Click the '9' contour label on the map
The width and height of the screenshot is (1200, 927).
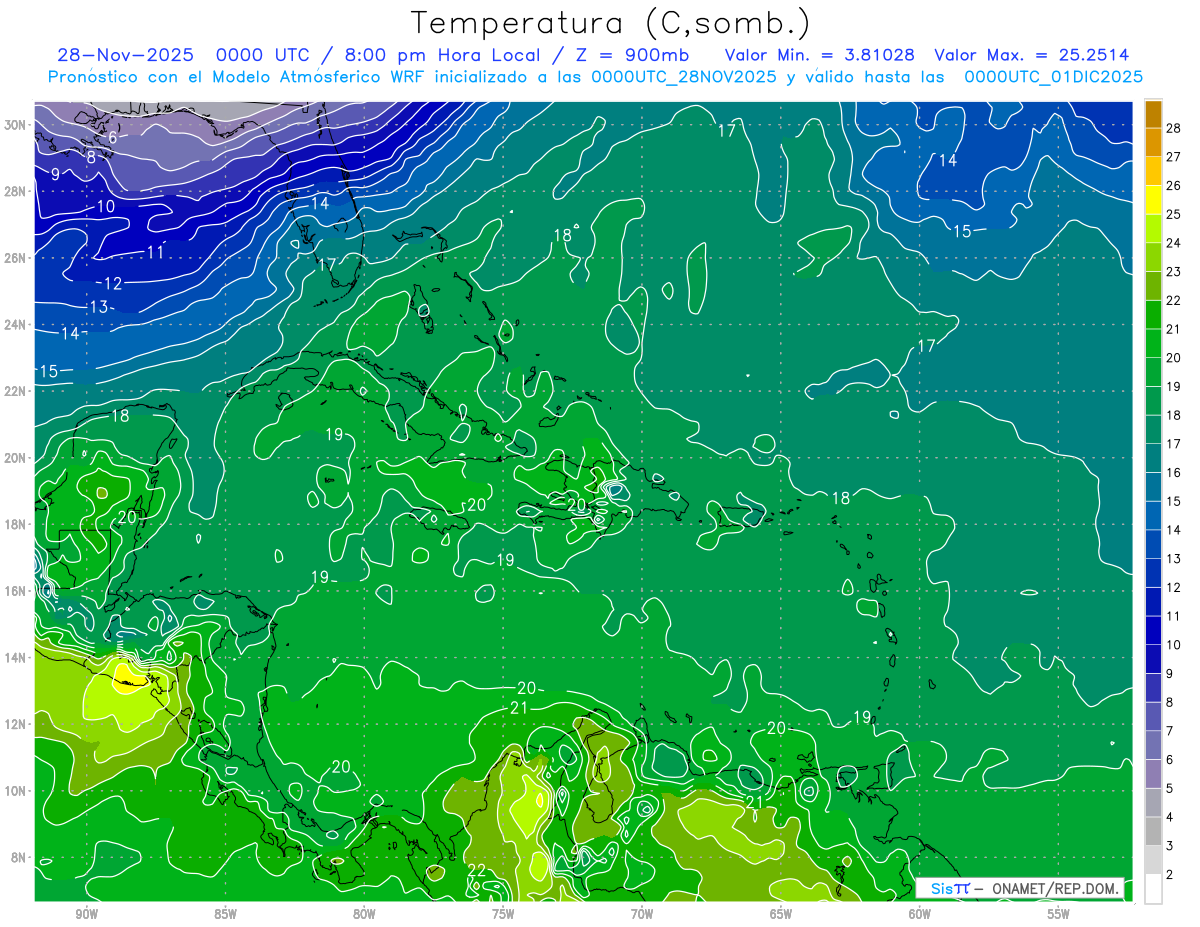click(x=56, y=174)
